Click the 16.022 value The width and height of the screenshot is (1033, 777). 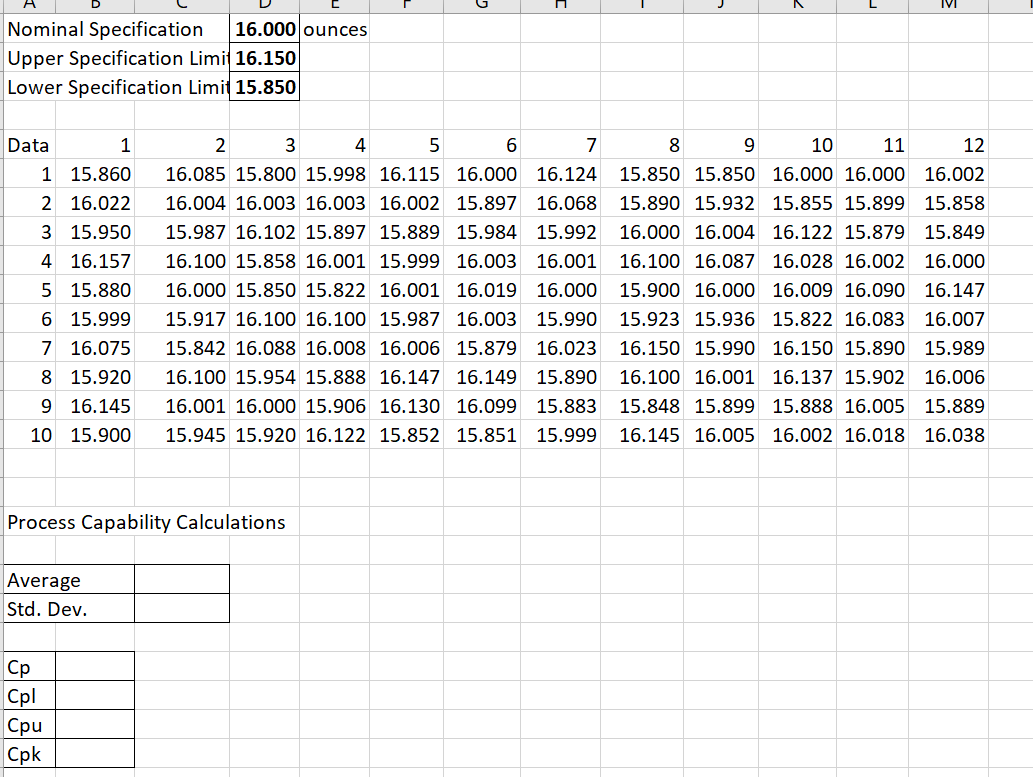coord(96,203)
